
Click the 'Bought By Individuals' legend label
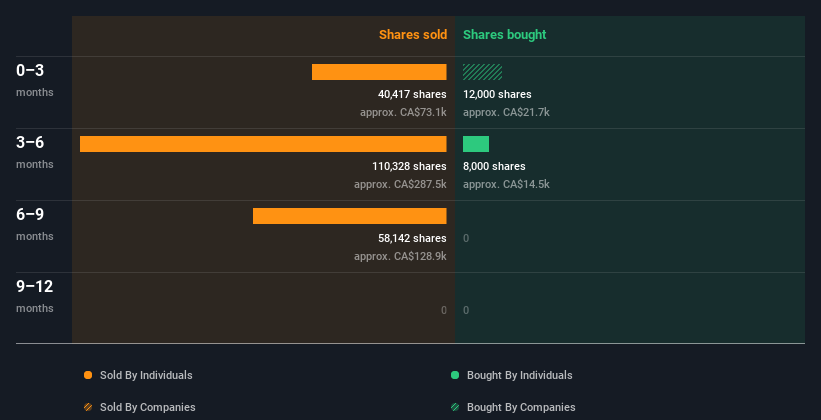pos(519,375)
